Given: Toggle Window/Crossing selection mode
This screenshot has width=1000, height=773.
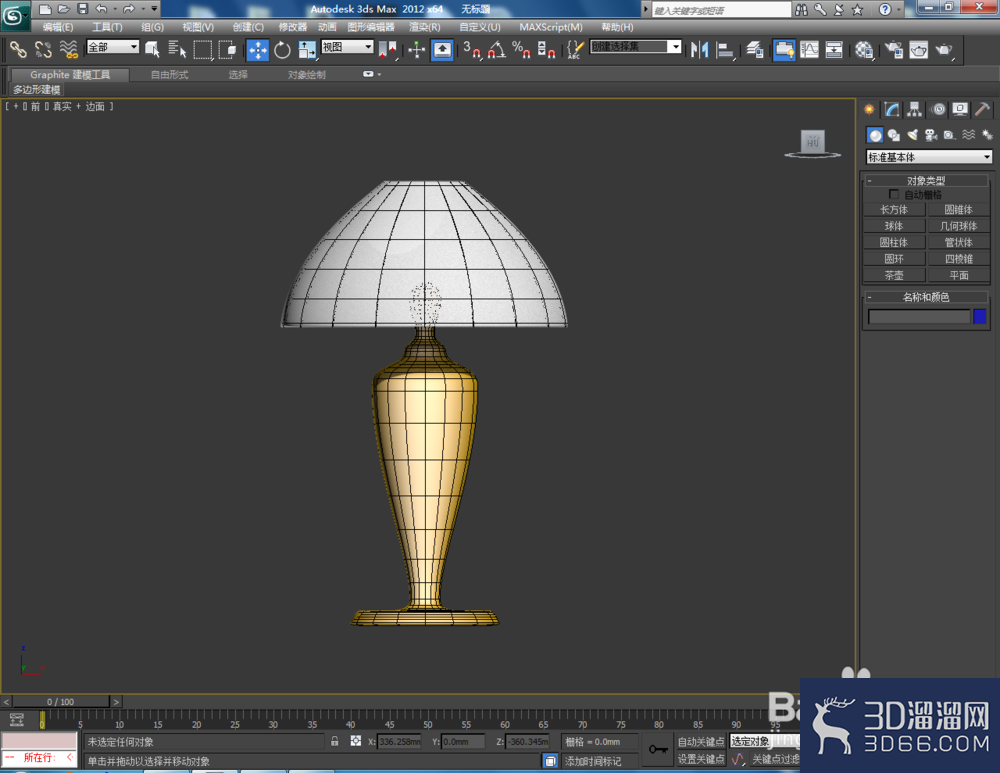Looking at the screenshot, I should [227, 49].
